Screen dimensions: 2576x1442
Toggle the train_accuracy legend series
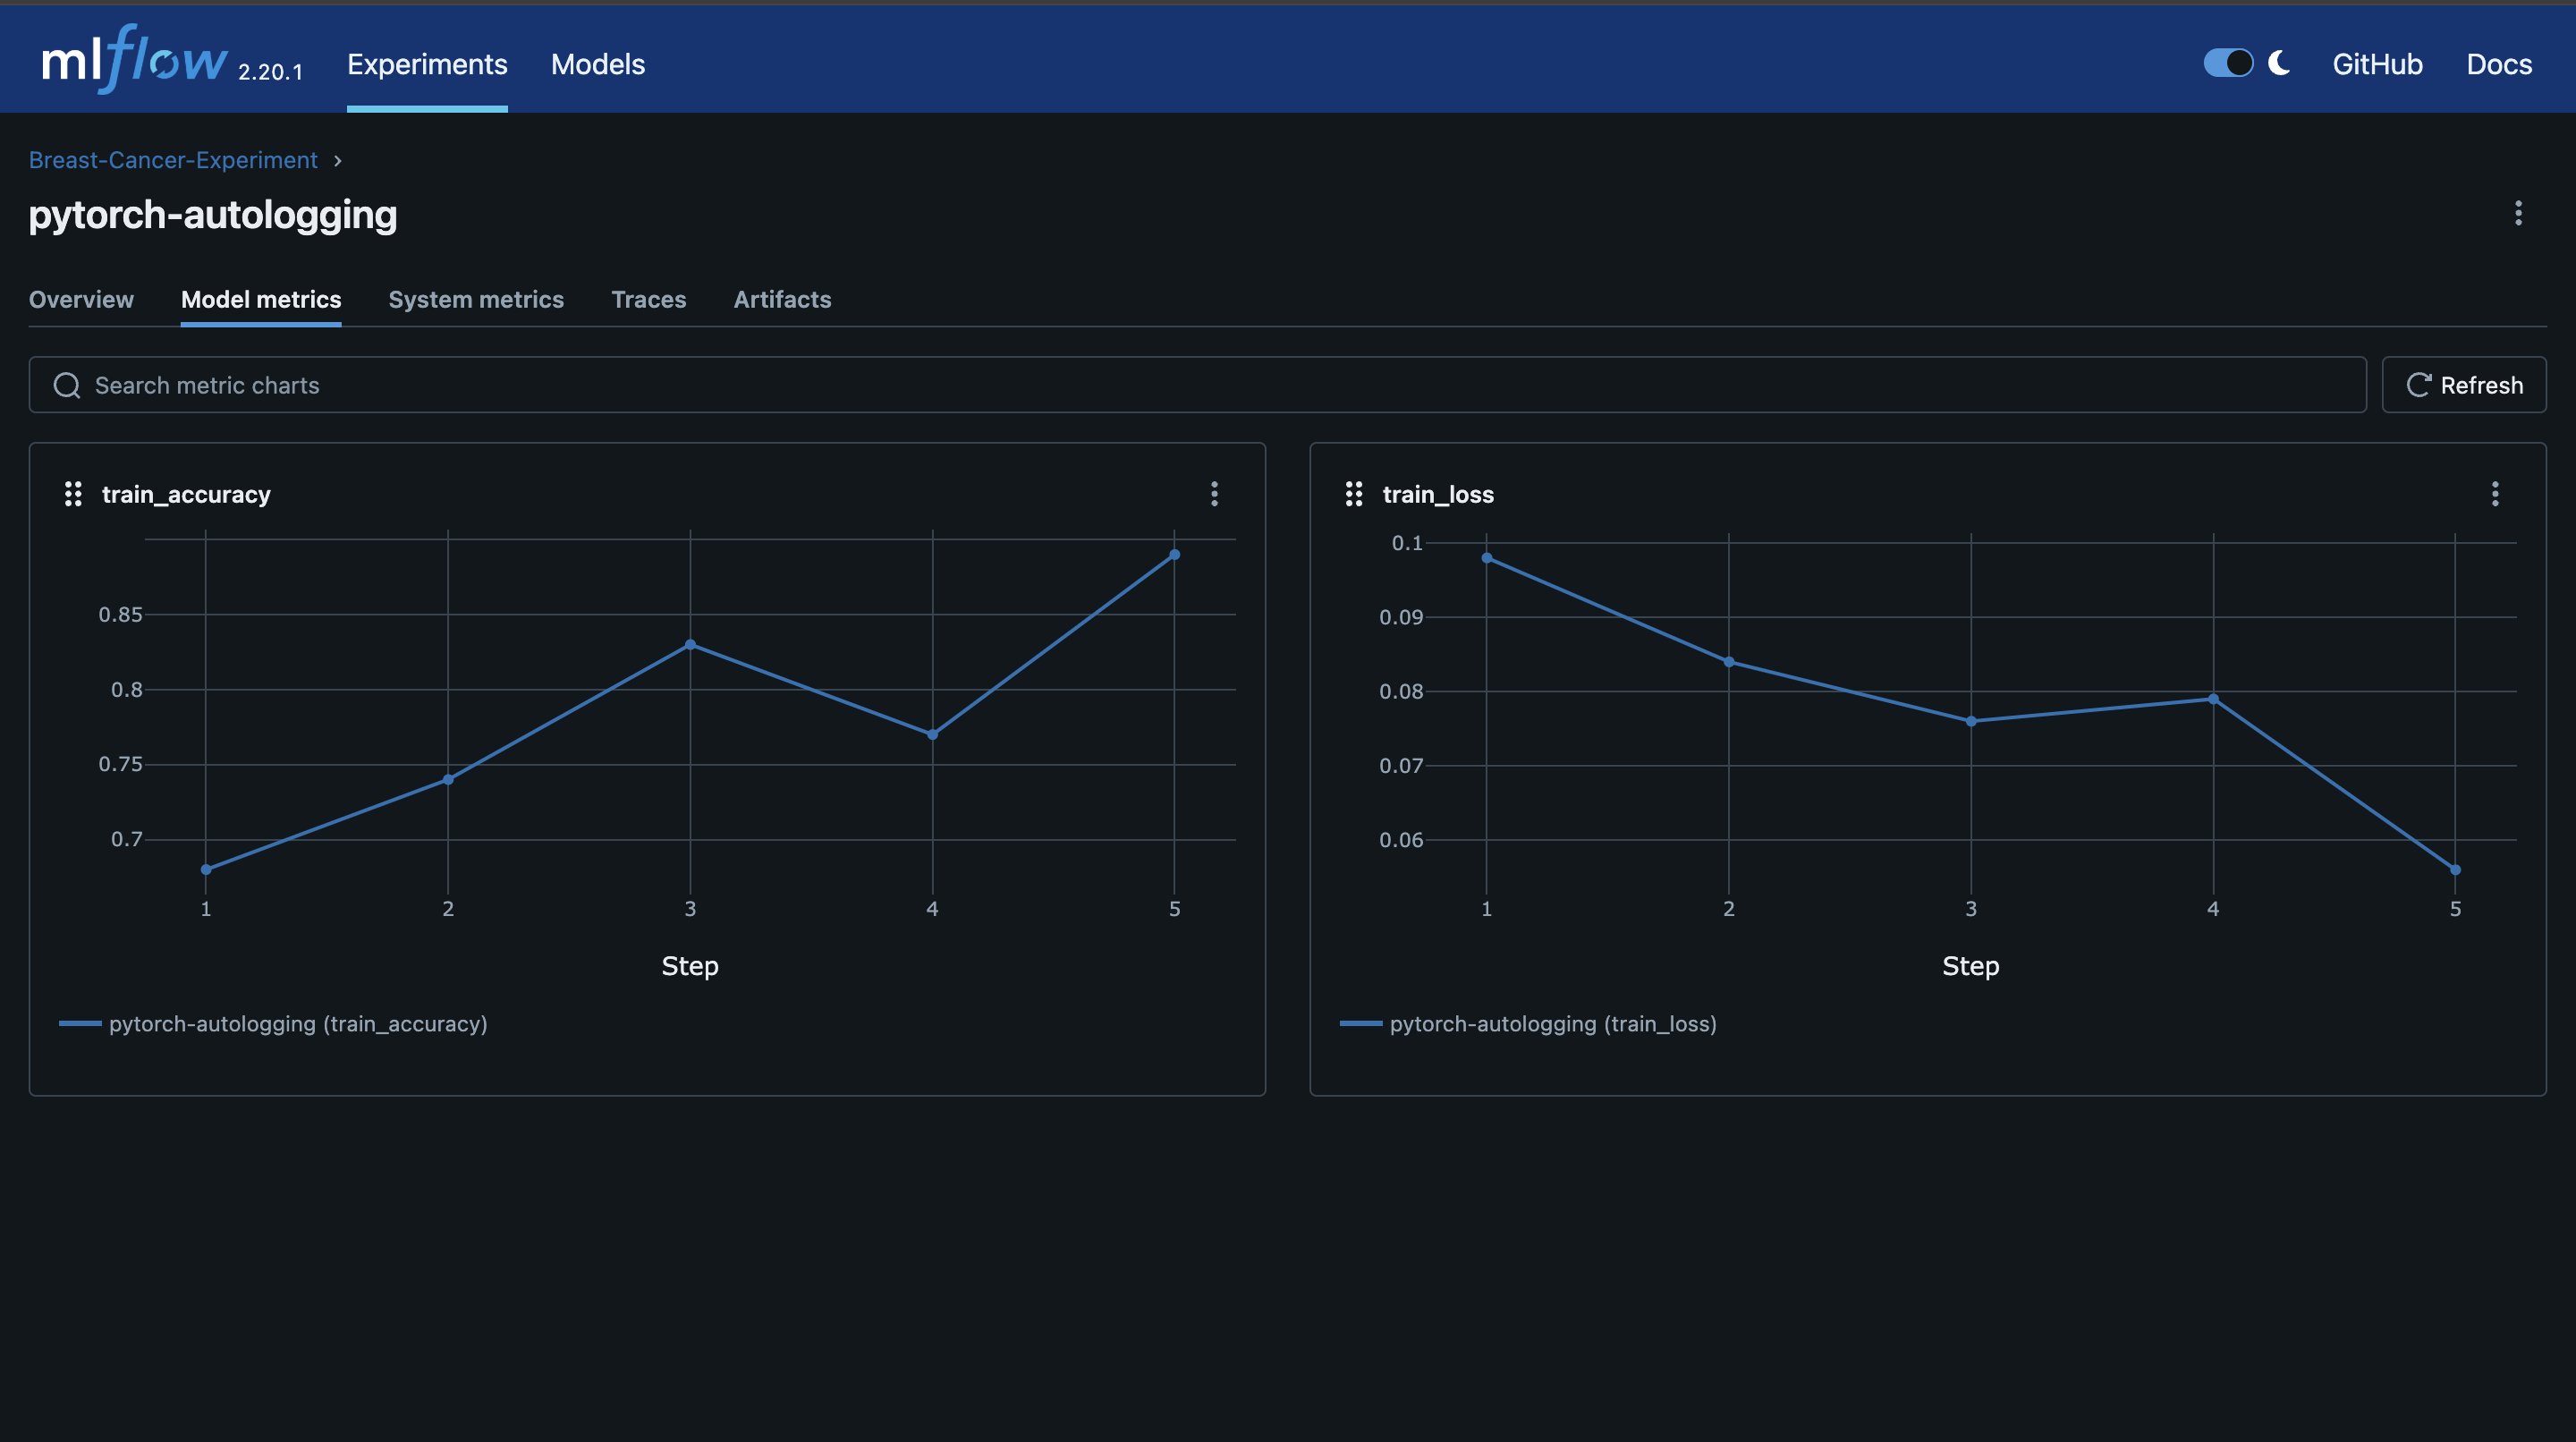[297, 1024]
